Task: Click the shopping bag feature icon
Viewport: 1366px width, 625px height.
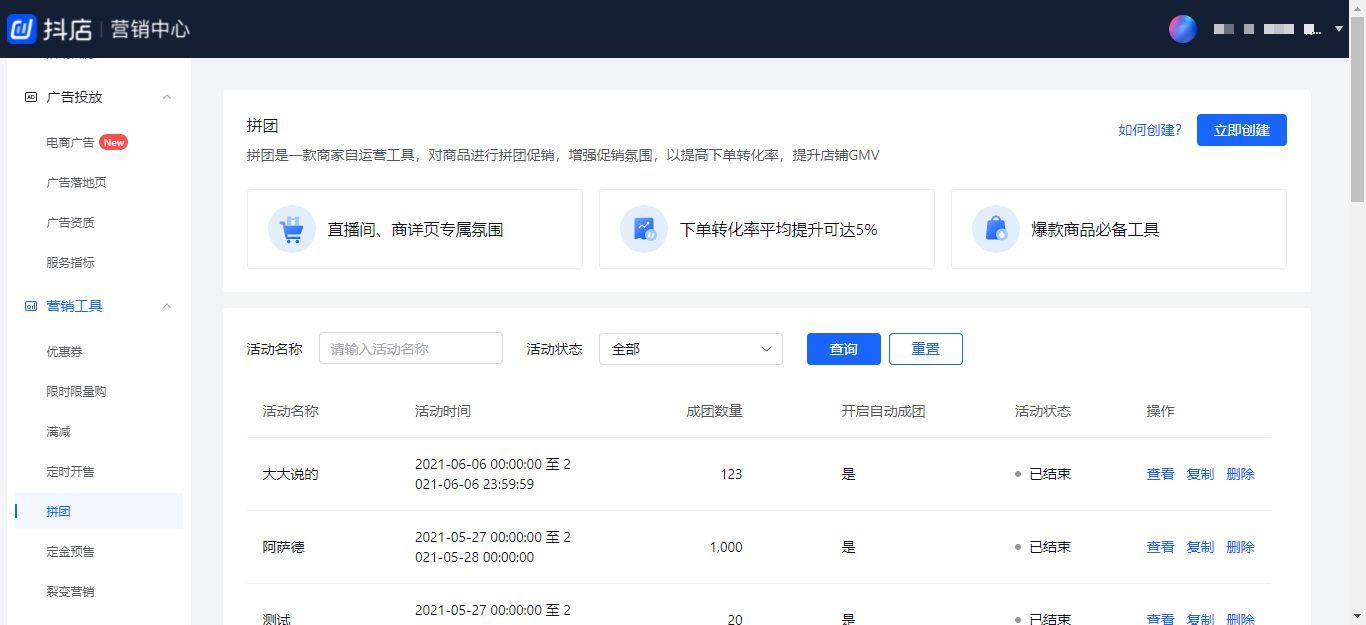Action: (x=995, y=229)
